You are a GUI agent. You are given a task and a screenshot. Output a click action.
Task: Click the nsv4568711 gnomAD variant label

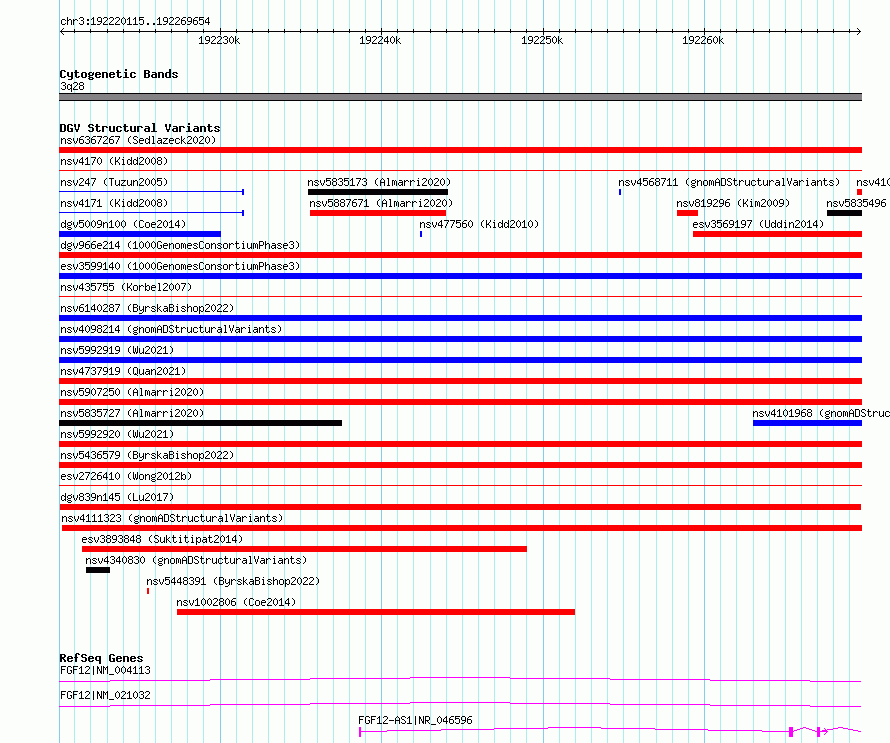[729, 182]
